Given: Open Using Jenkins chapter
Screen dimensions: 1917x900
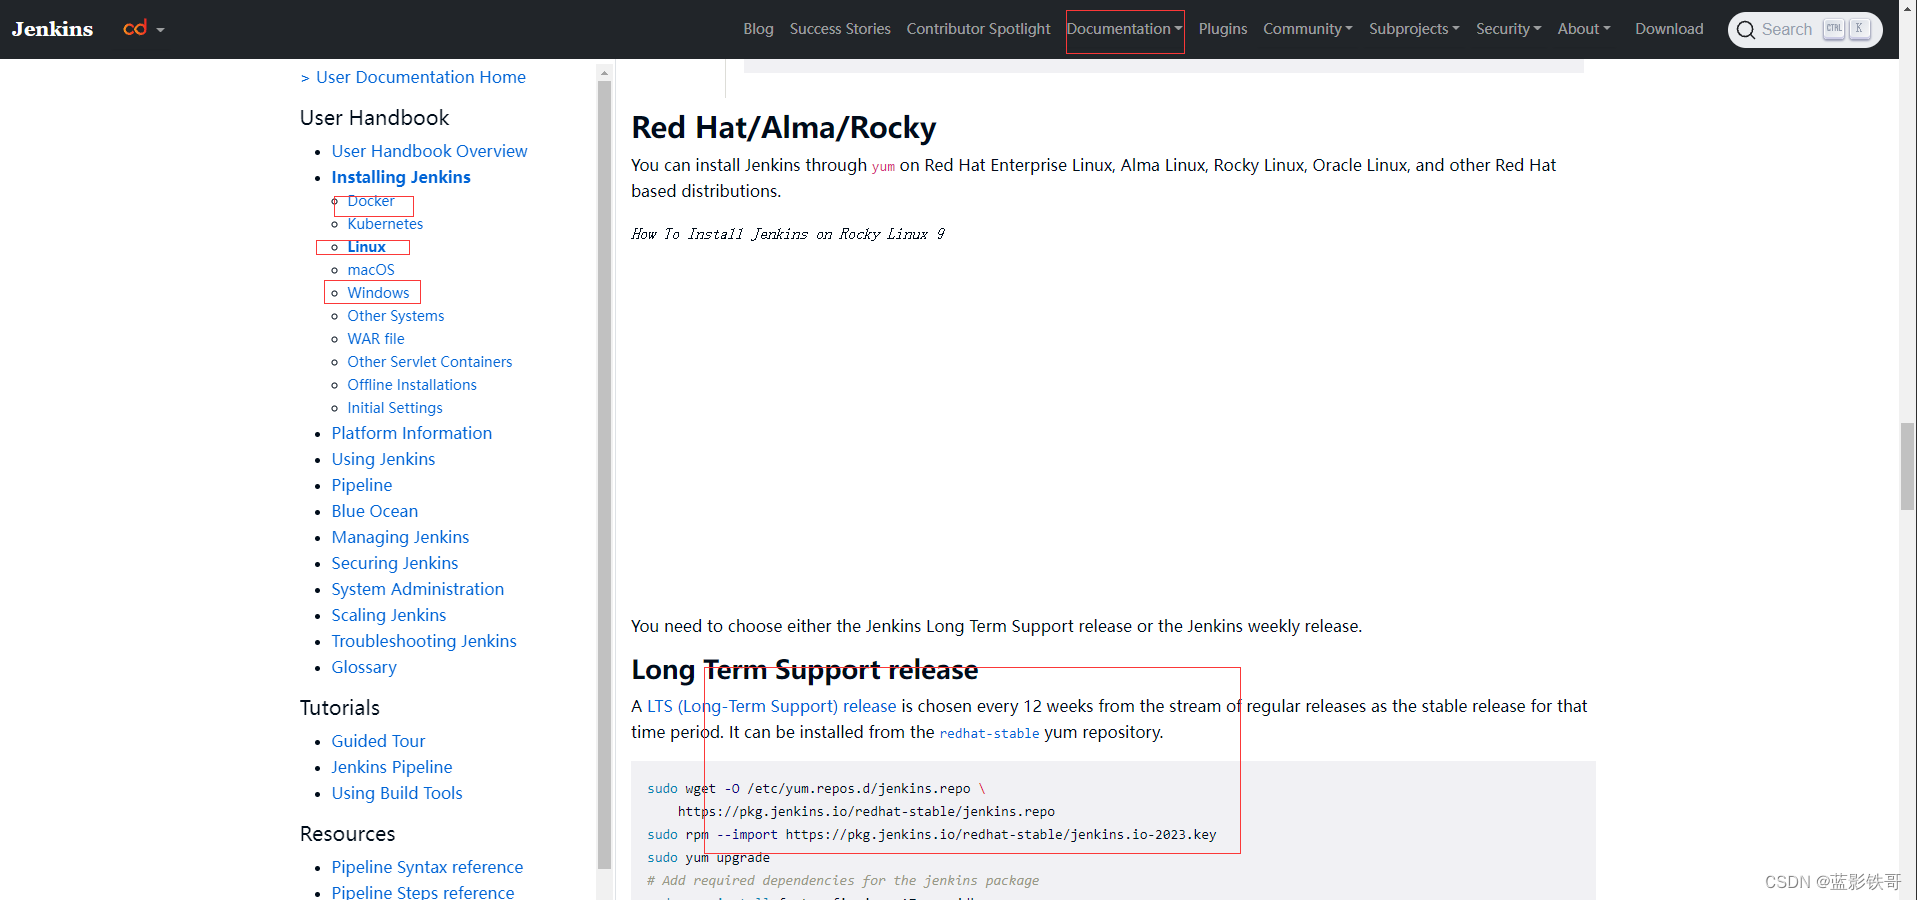Looking at the screenshot, I should pos(383,459).
